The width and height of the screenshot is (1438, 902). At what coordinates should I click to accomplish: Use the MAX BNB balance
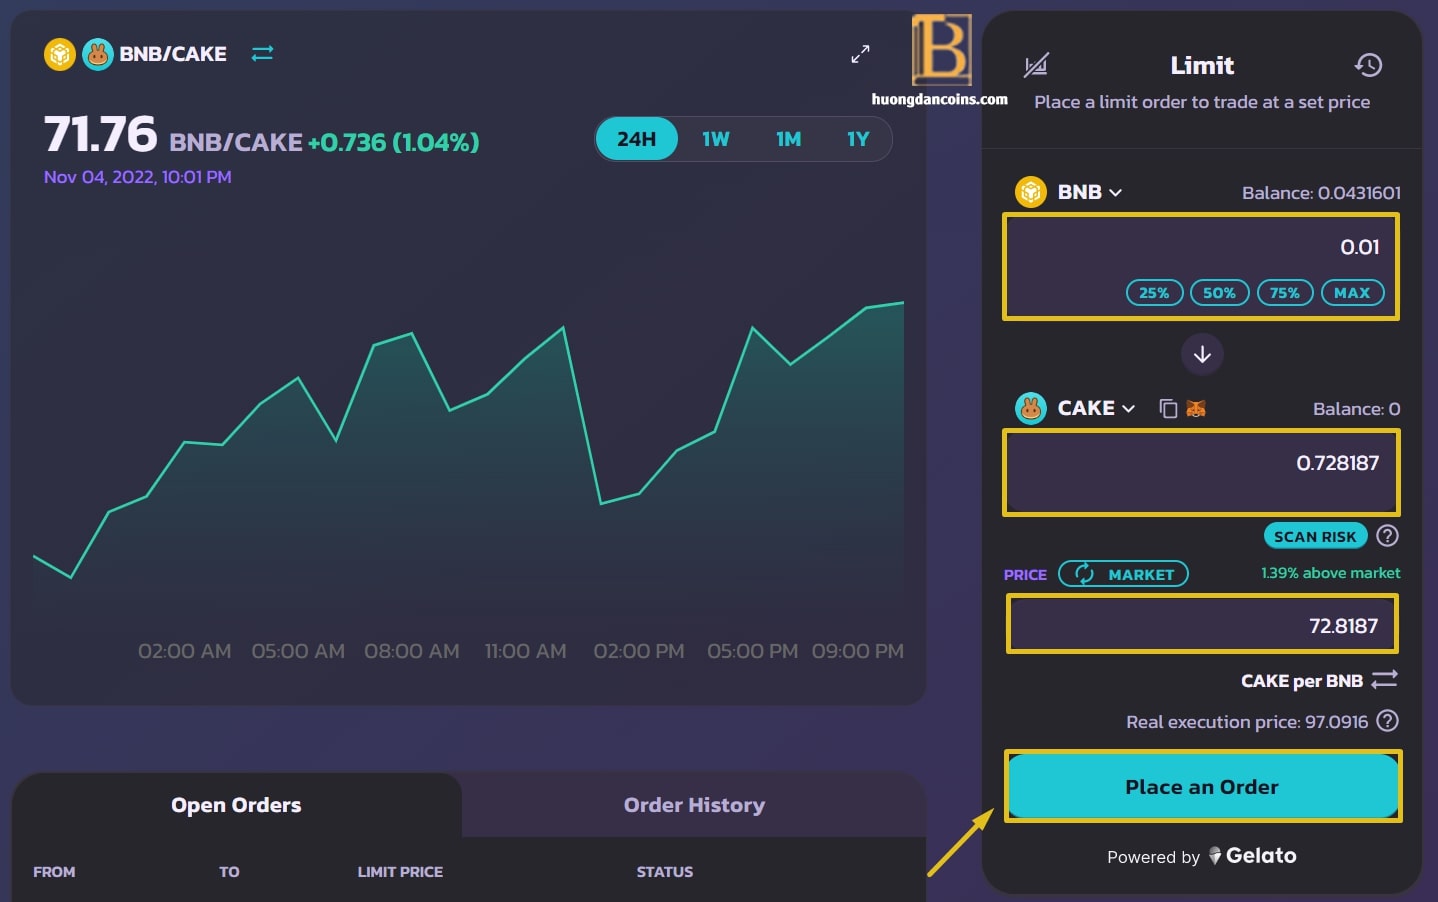[x=1352, y=293]
